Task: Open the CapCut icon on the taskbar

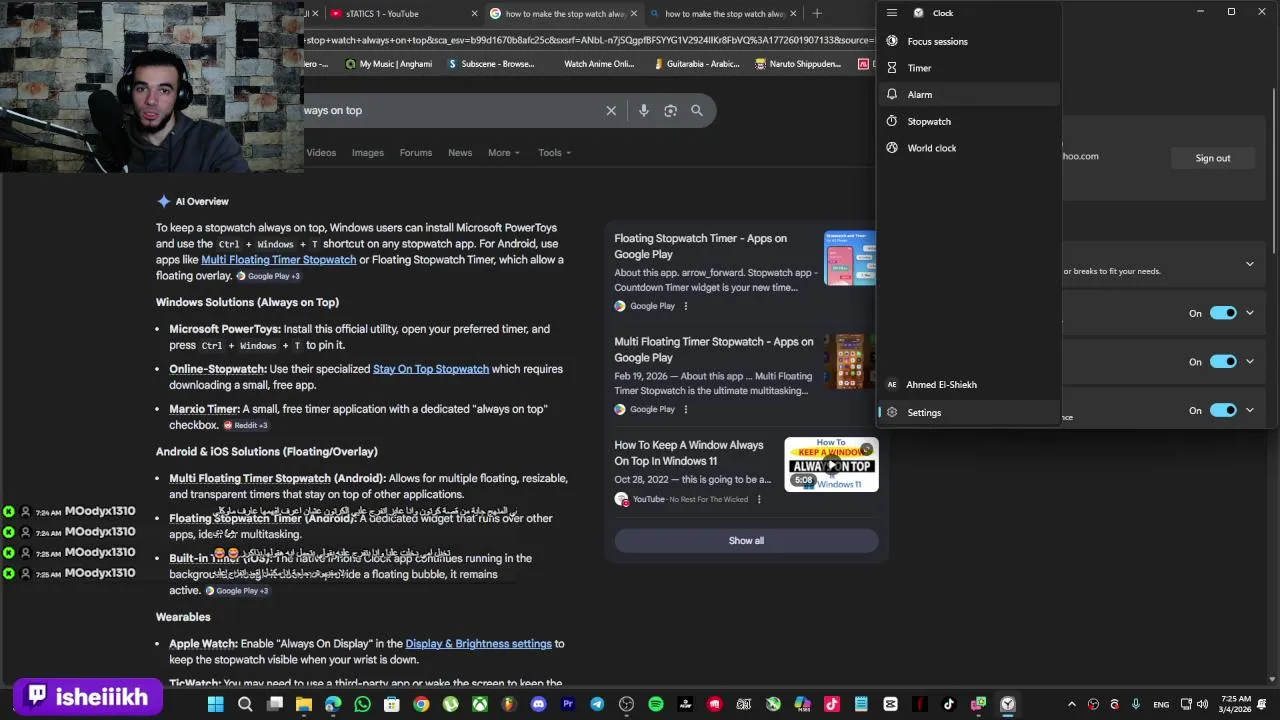Action: pos(890,704)
